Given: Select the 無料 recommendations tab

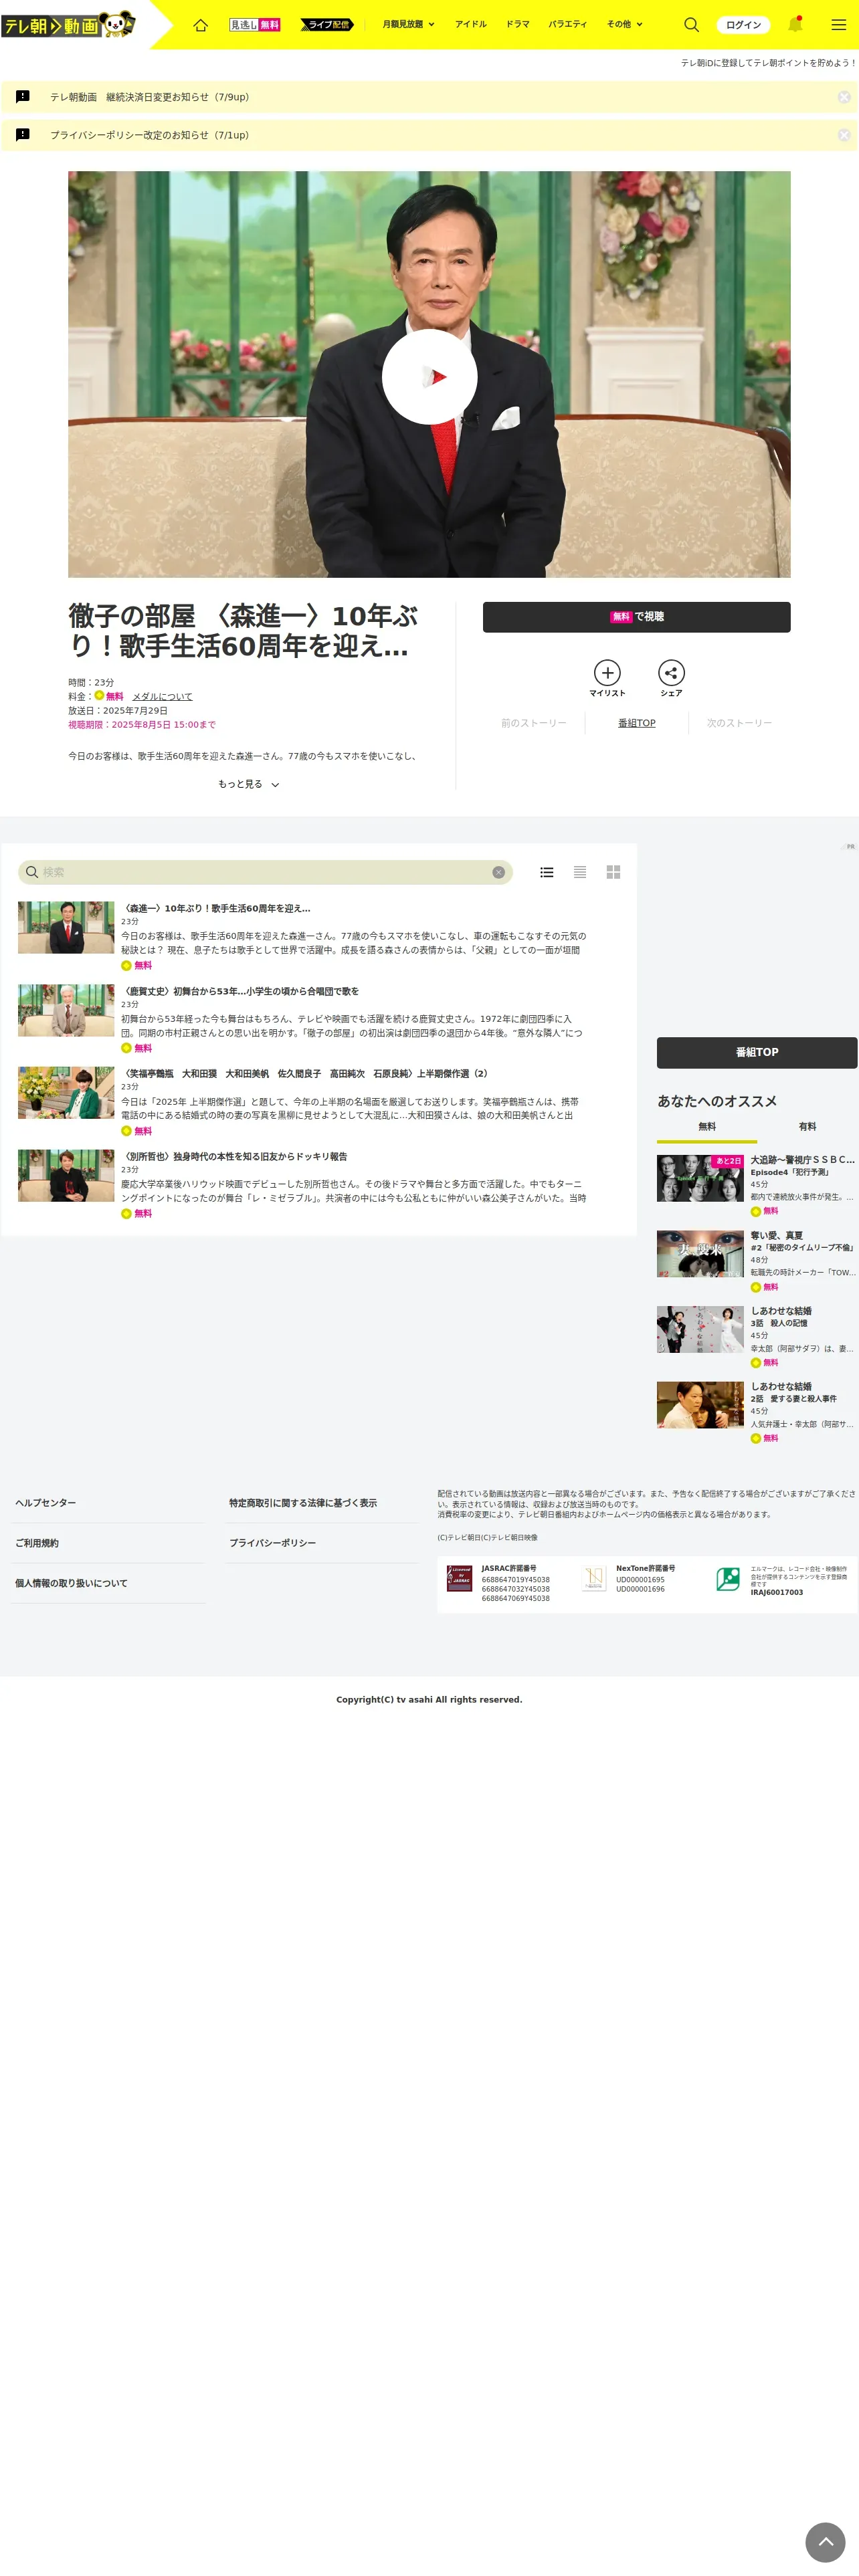Looking at the screenshot, I should click(x=707, y=1127).
